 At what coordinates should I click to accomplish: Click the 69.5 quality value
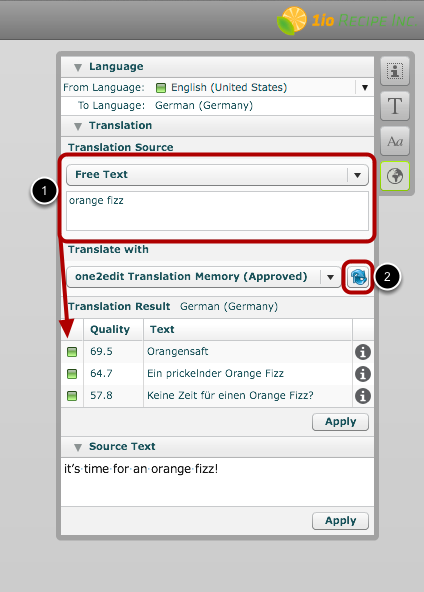tap(101, 352)
